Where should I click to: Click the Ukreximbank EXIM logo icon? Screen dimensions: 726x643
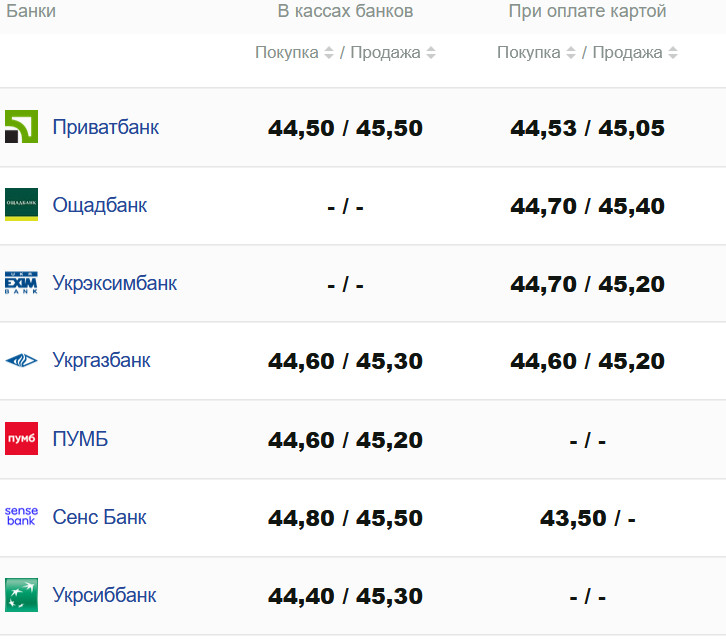pos(21,283)
